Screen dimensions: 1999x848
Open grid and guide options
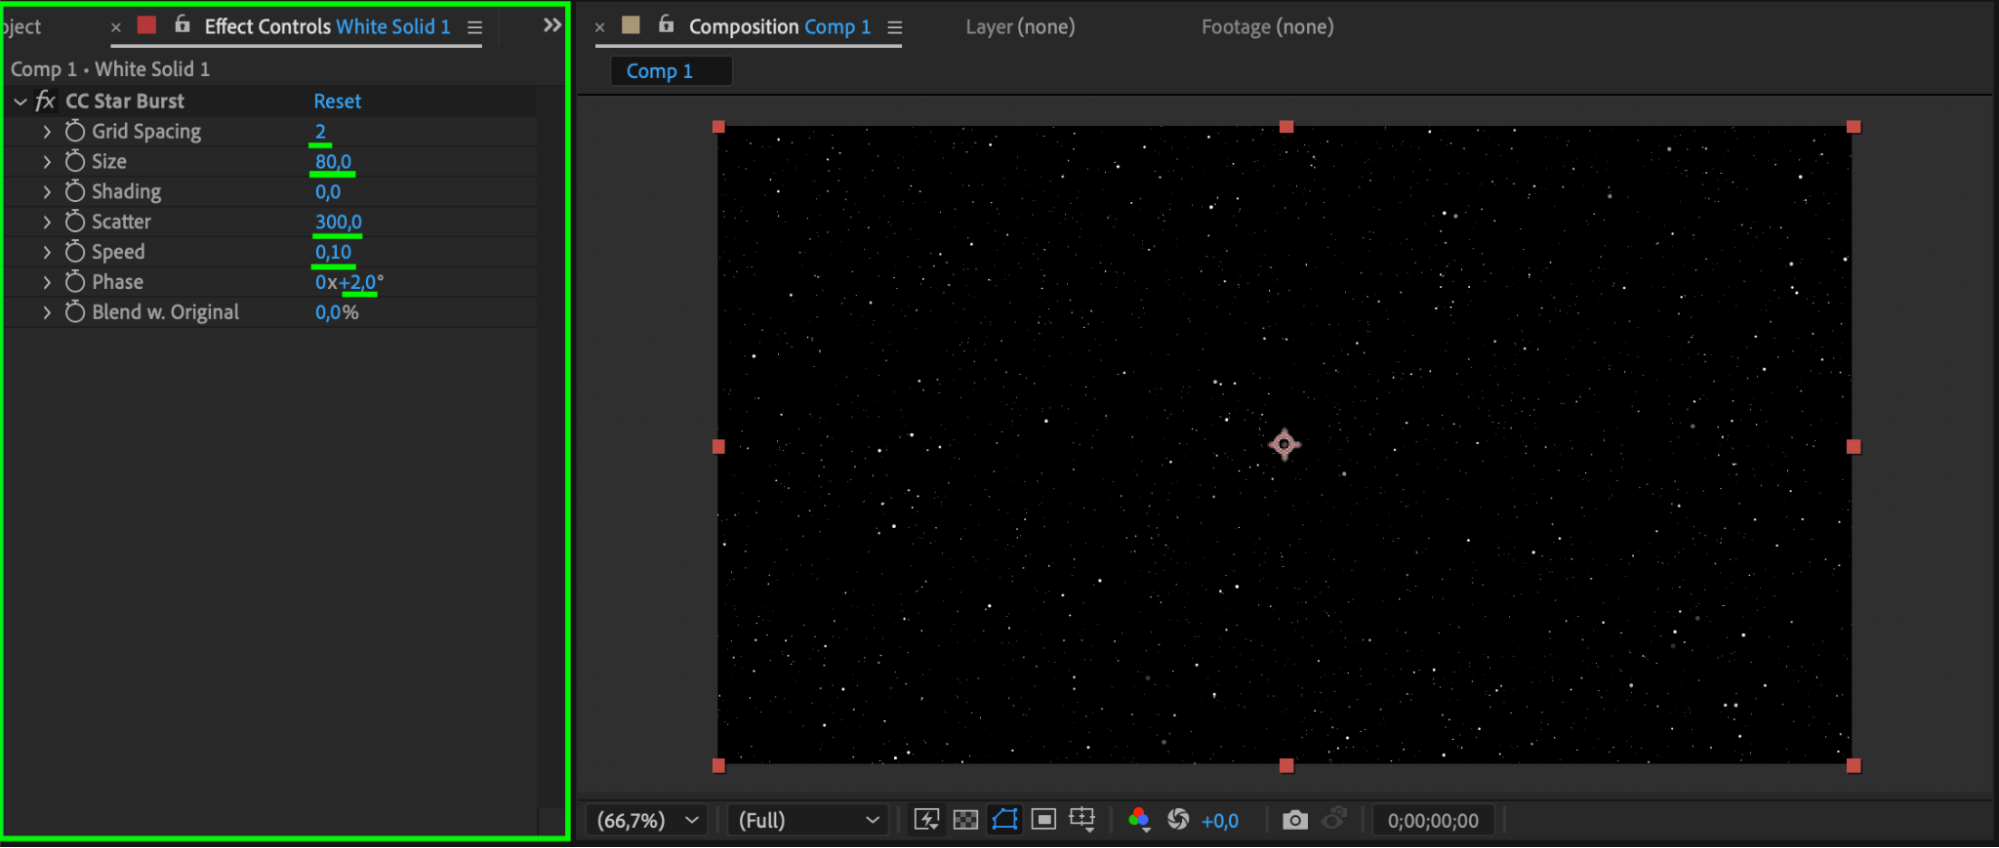coord(1082,820)
